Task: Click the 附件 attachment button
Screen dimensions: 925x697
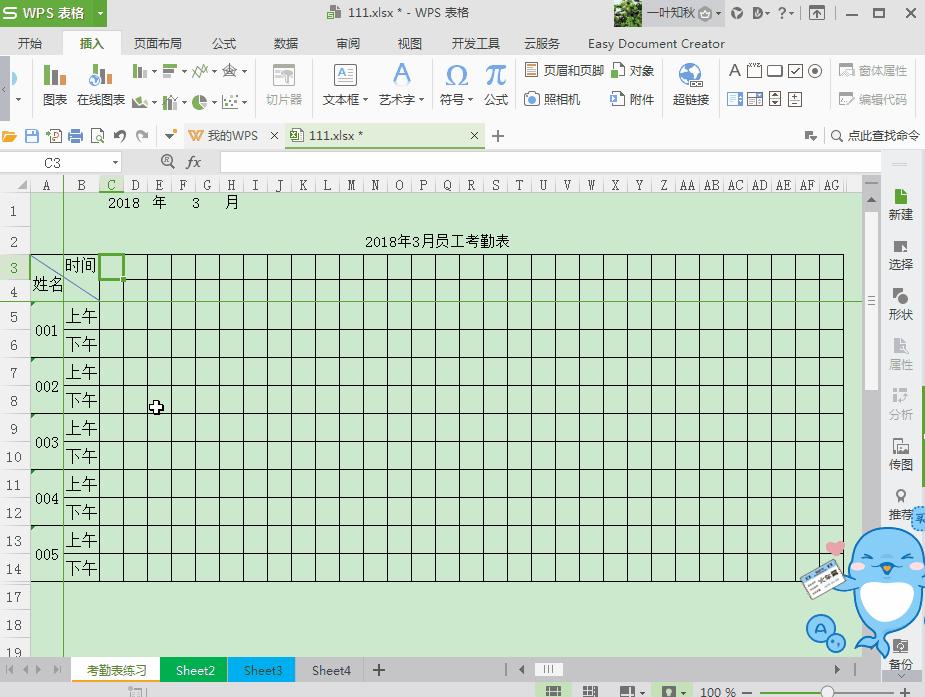Action: point(632,99)
